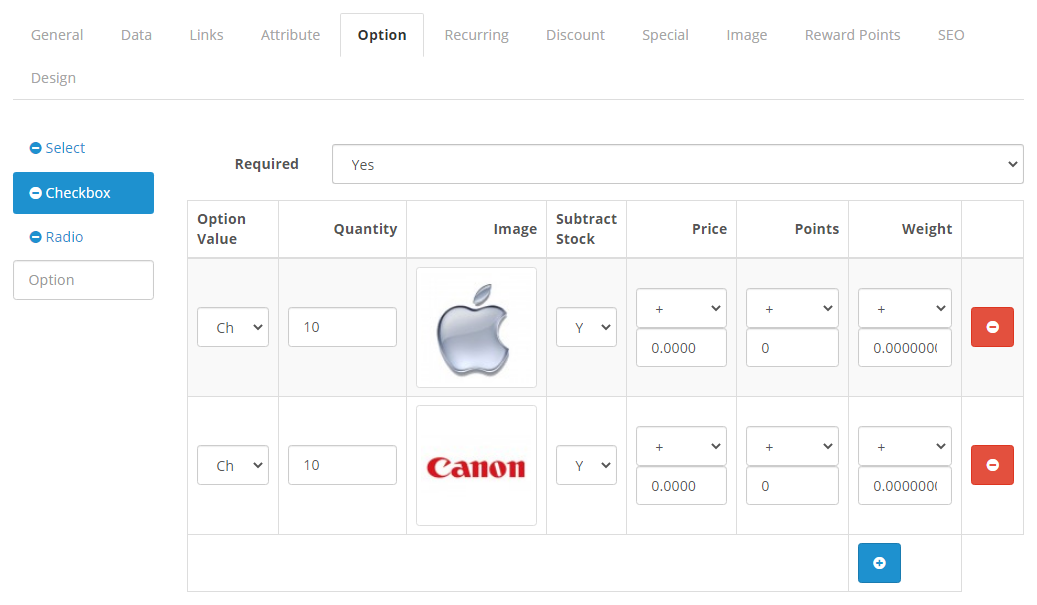Switch to the Data tab
1037x605 pixels.
136,35
